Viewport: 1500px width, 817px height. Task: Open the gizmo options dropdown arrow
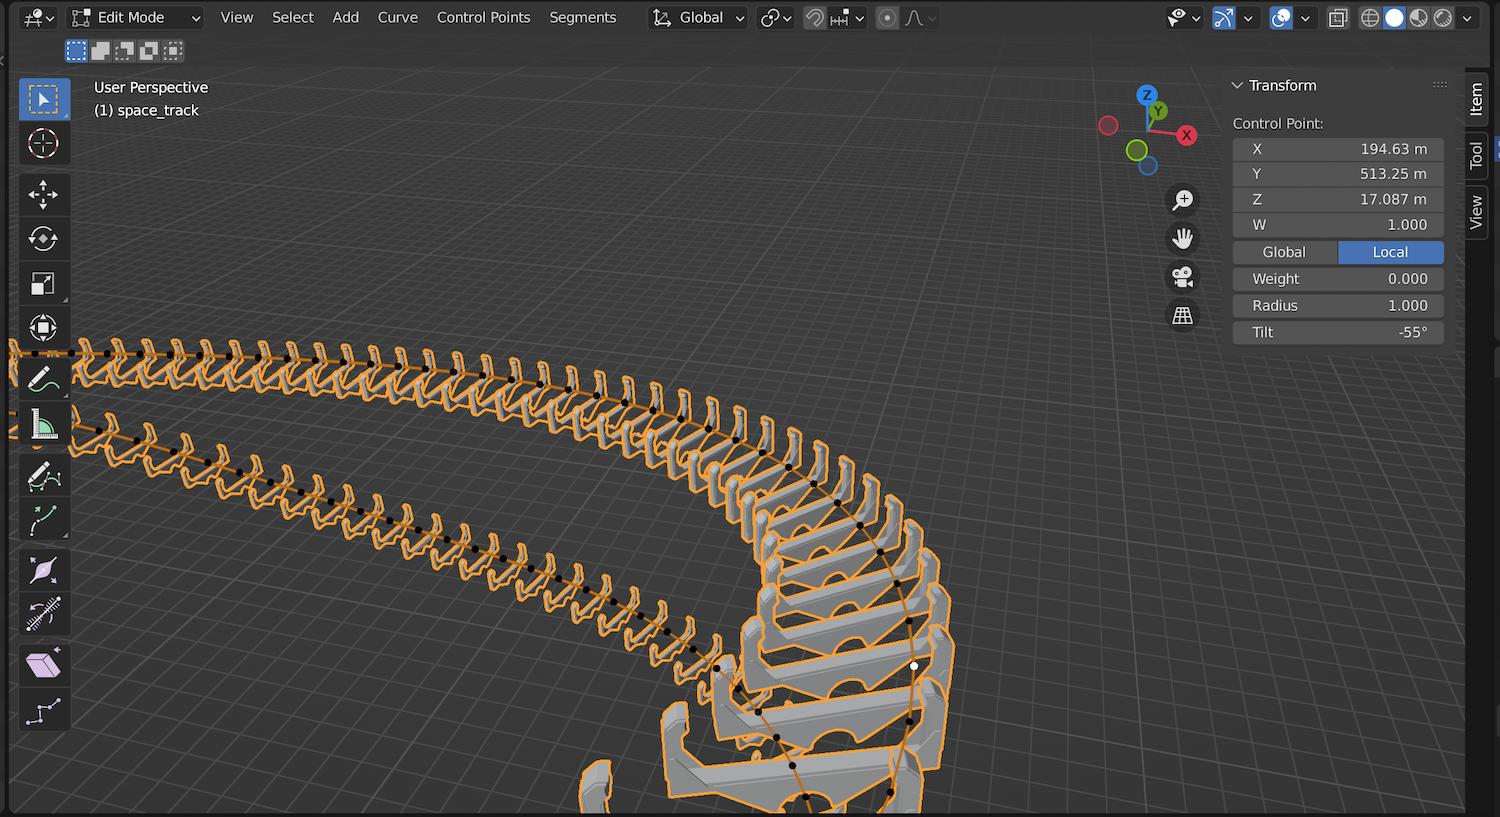coord(1247,18)
